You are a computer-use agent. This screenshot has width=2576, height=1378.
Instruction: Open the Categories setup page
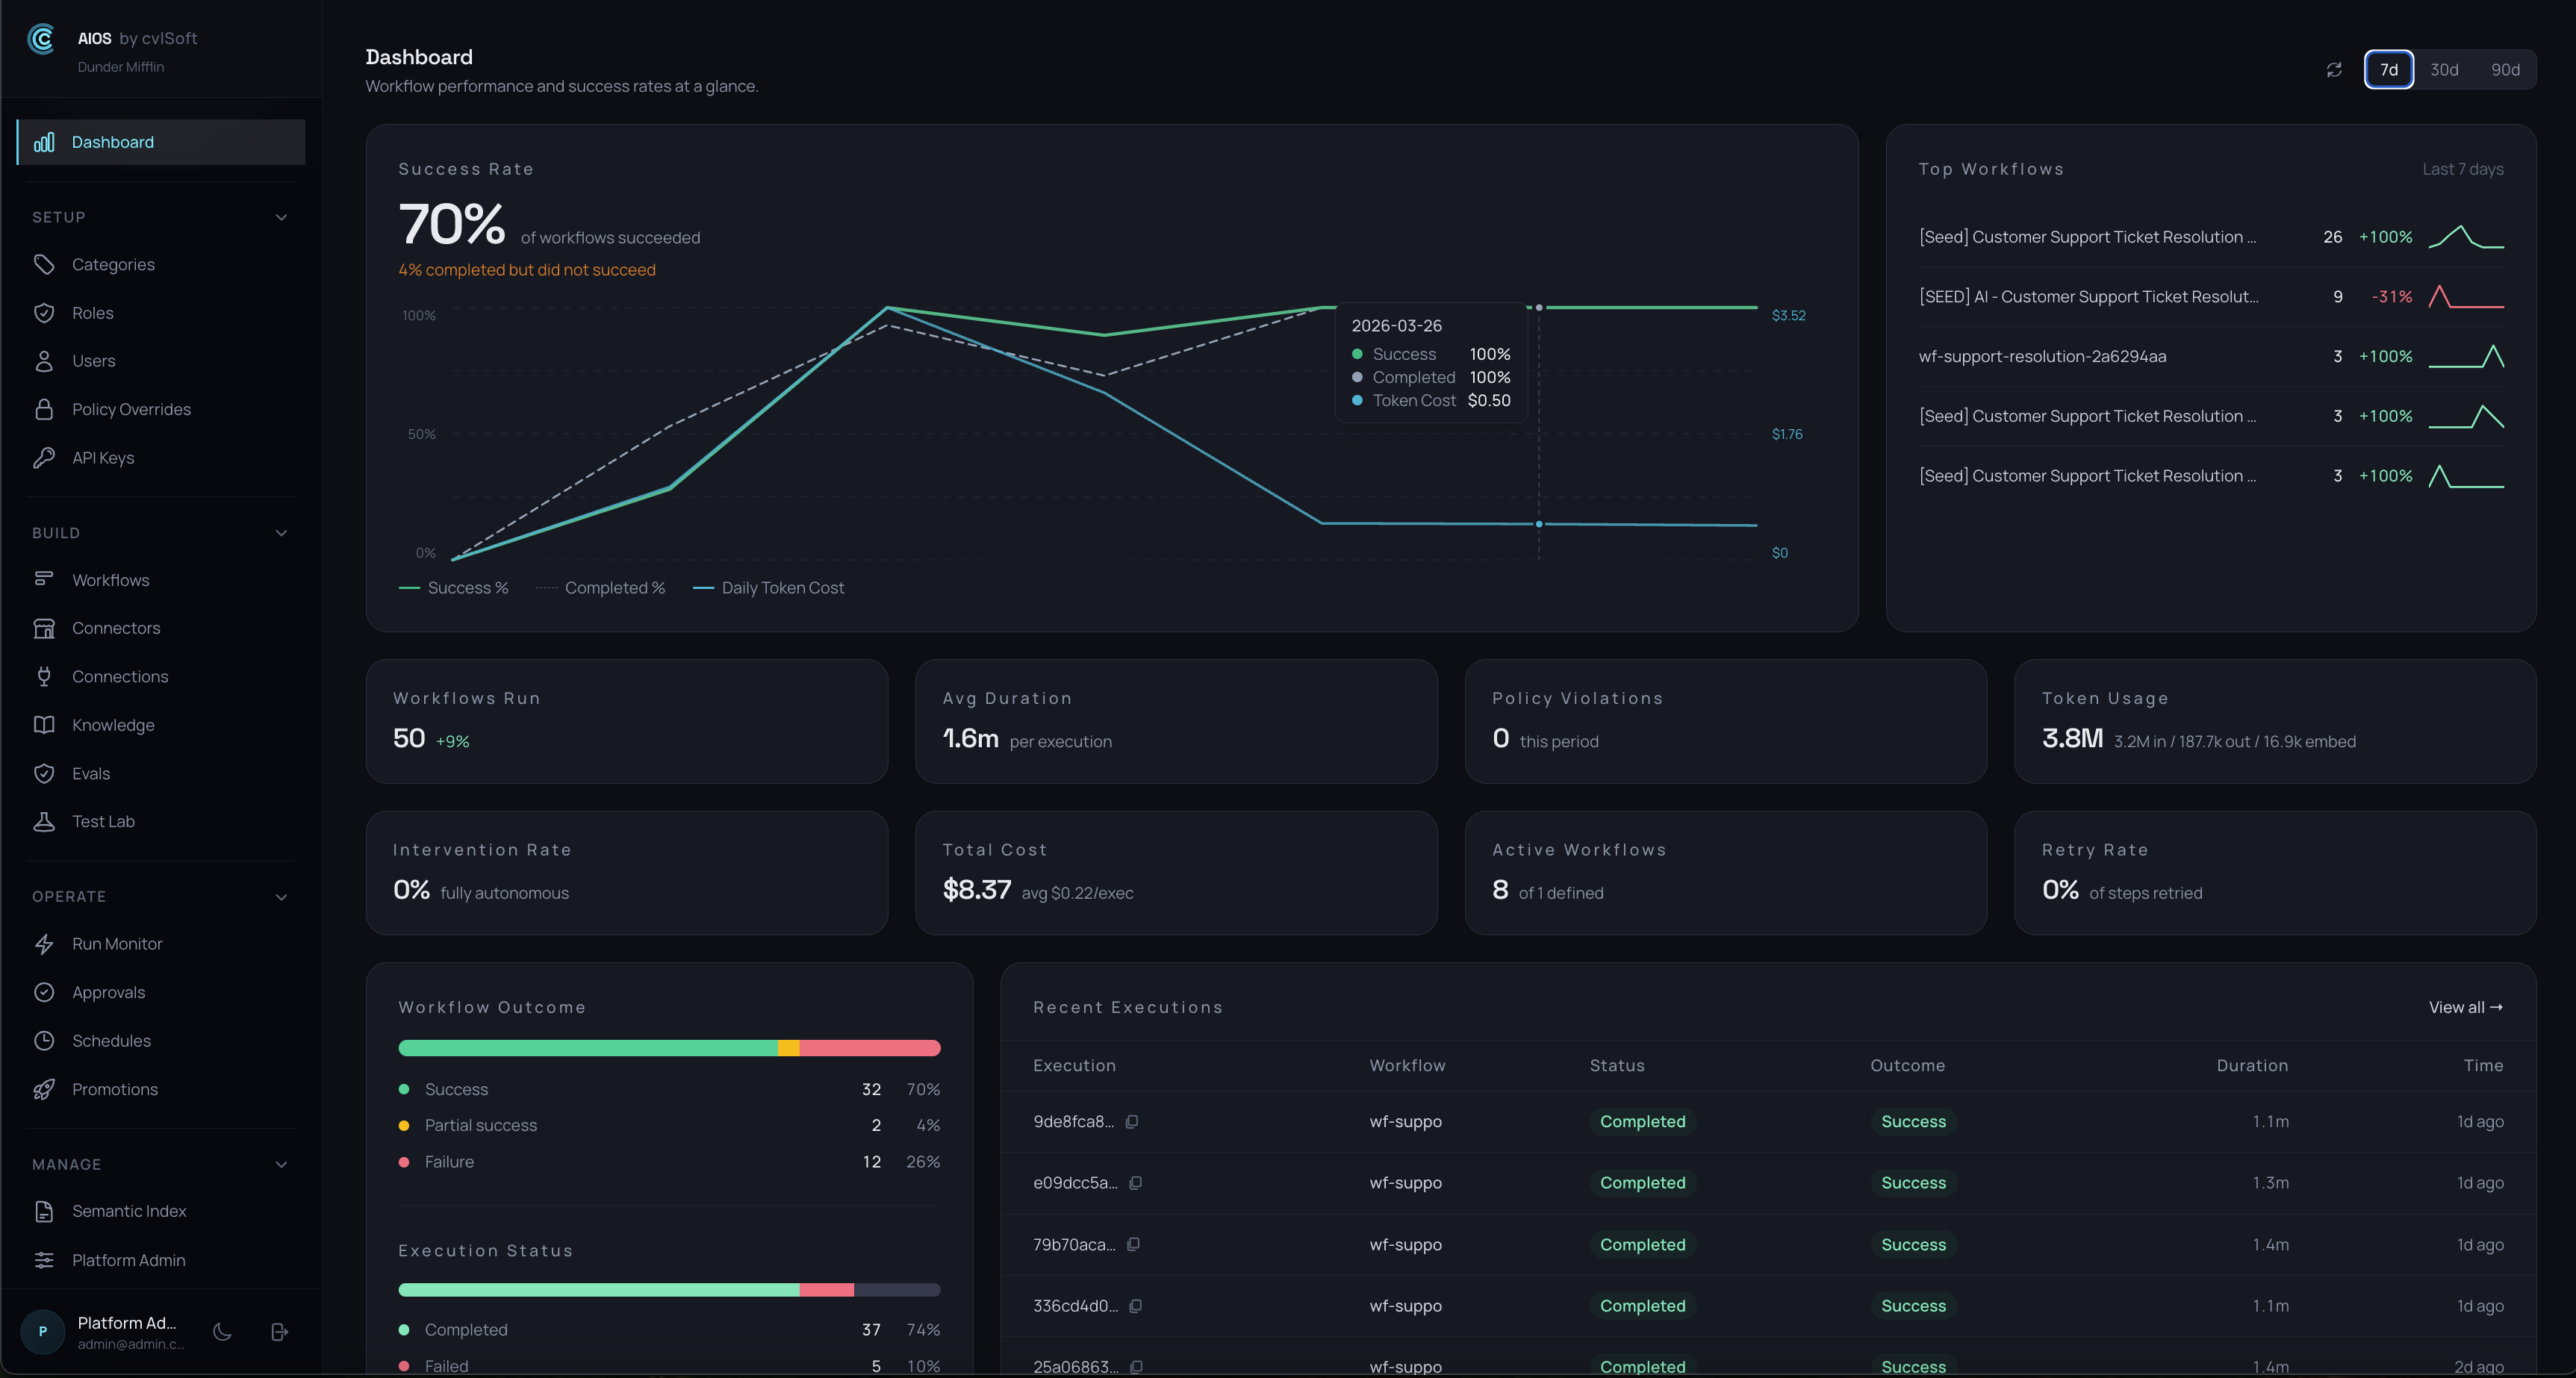113,264
